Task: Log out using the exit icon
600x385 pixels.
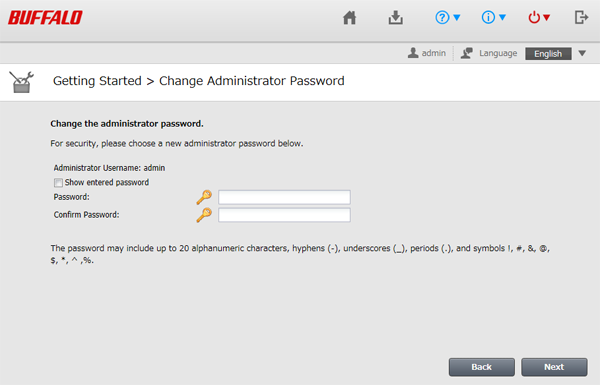Action: tap(581, 18)
